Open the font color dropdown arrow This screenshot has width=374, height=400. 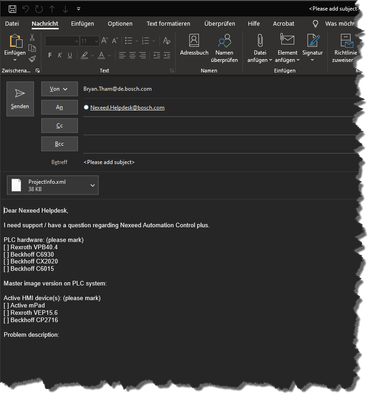tap(109, 56)
